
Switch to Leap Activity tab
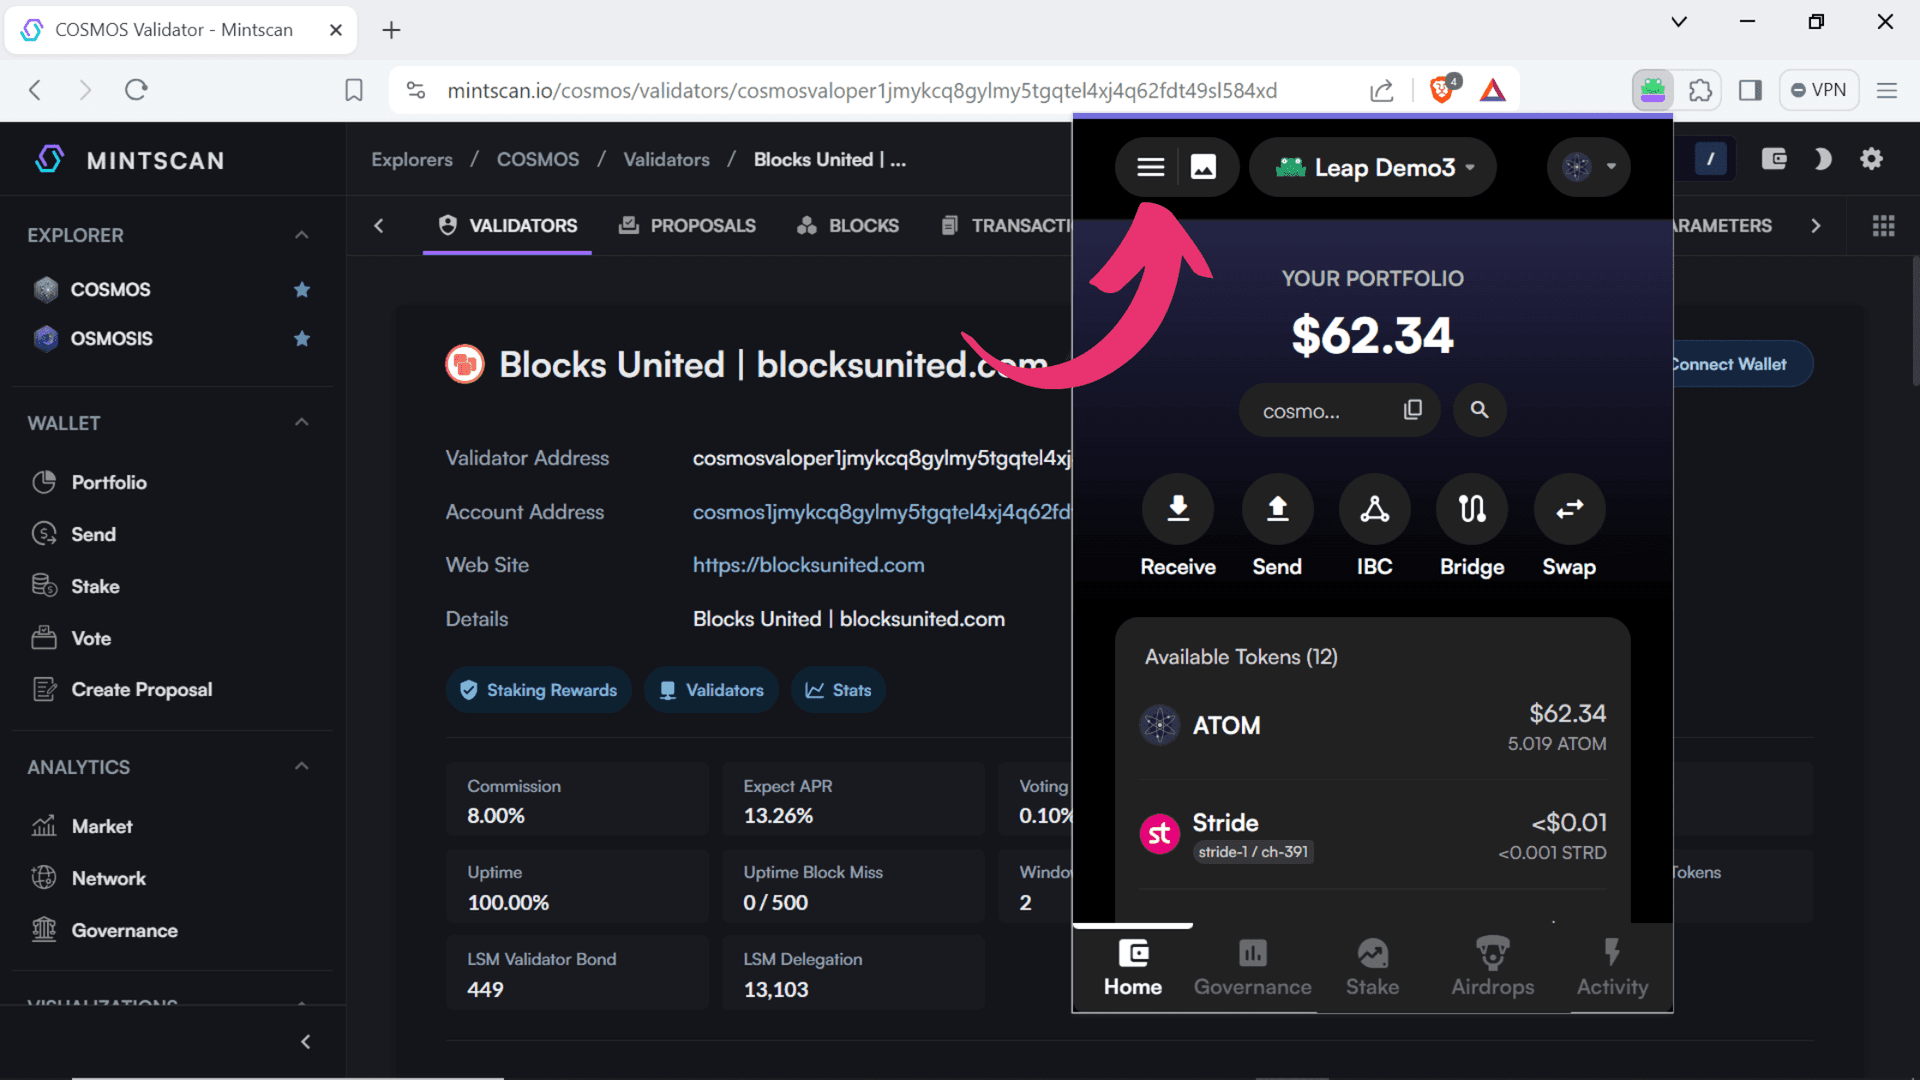tap(1612, 968)
